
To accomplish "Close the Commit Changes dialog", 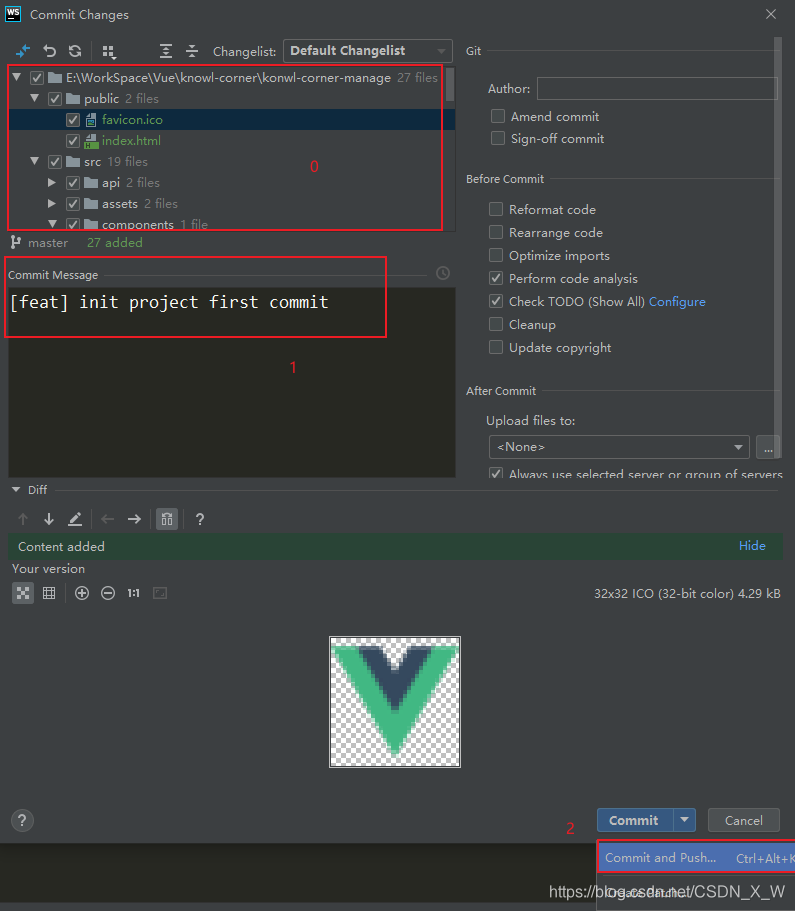I will tap(771, 14).
